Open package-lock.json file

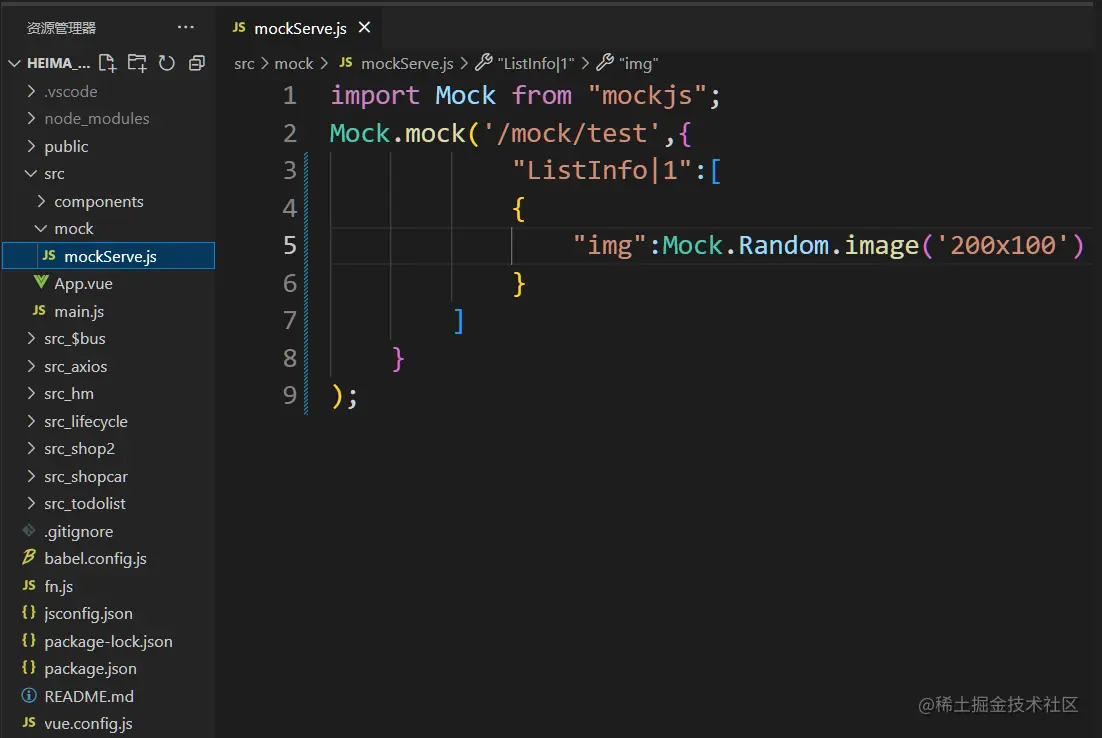tap(109, 642)
